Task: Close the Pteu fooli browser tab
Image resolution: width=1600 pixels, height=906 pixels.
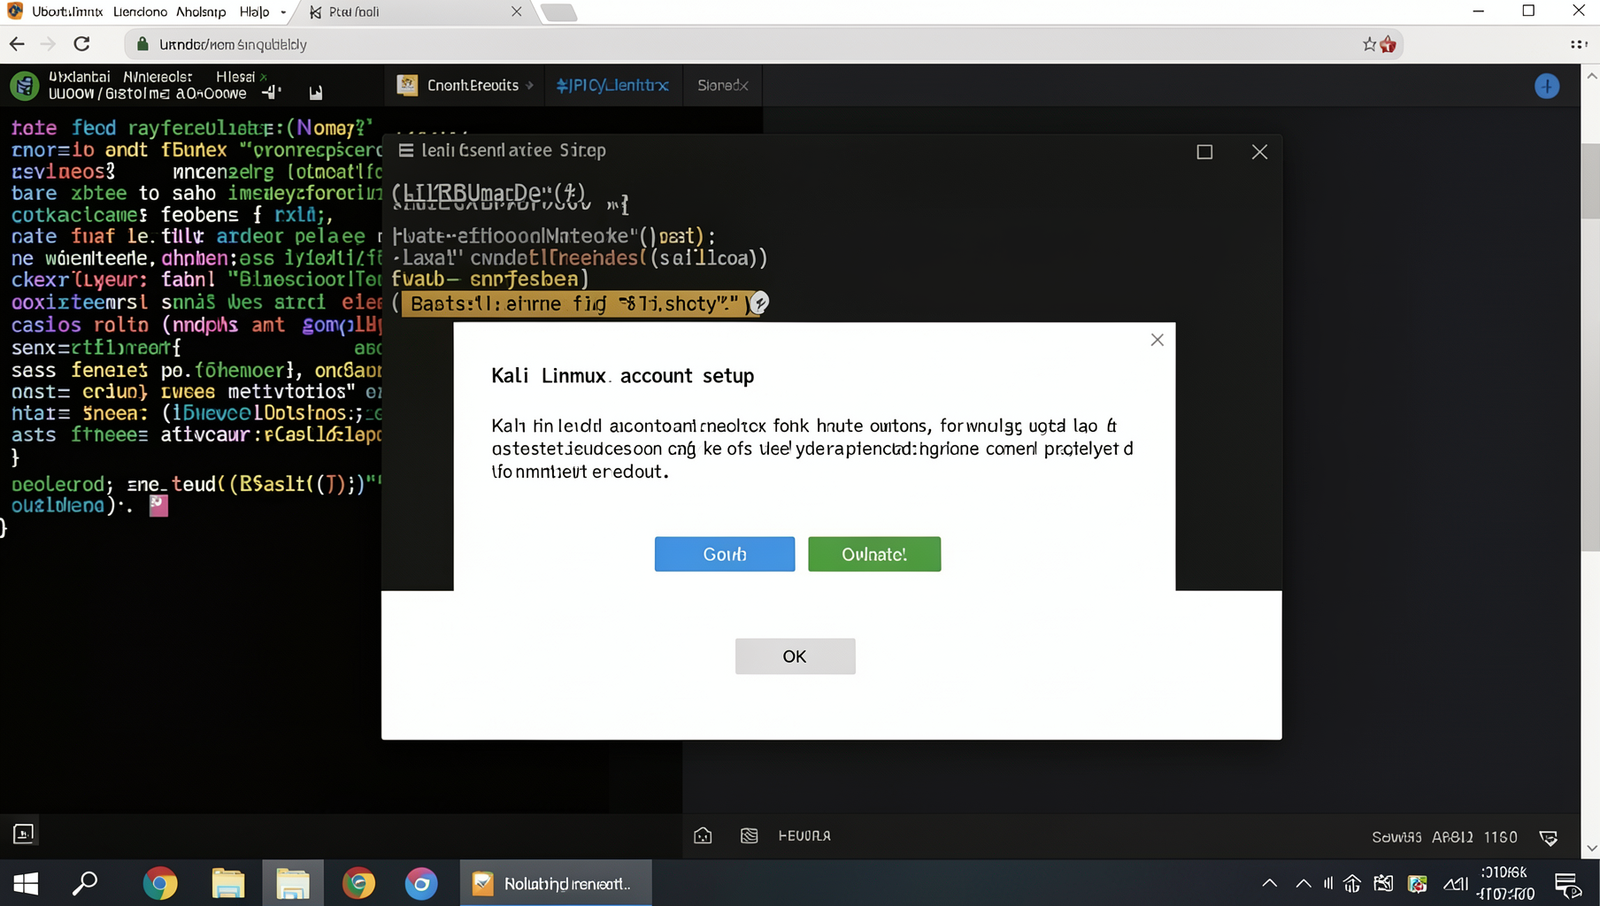Action: 516,12
